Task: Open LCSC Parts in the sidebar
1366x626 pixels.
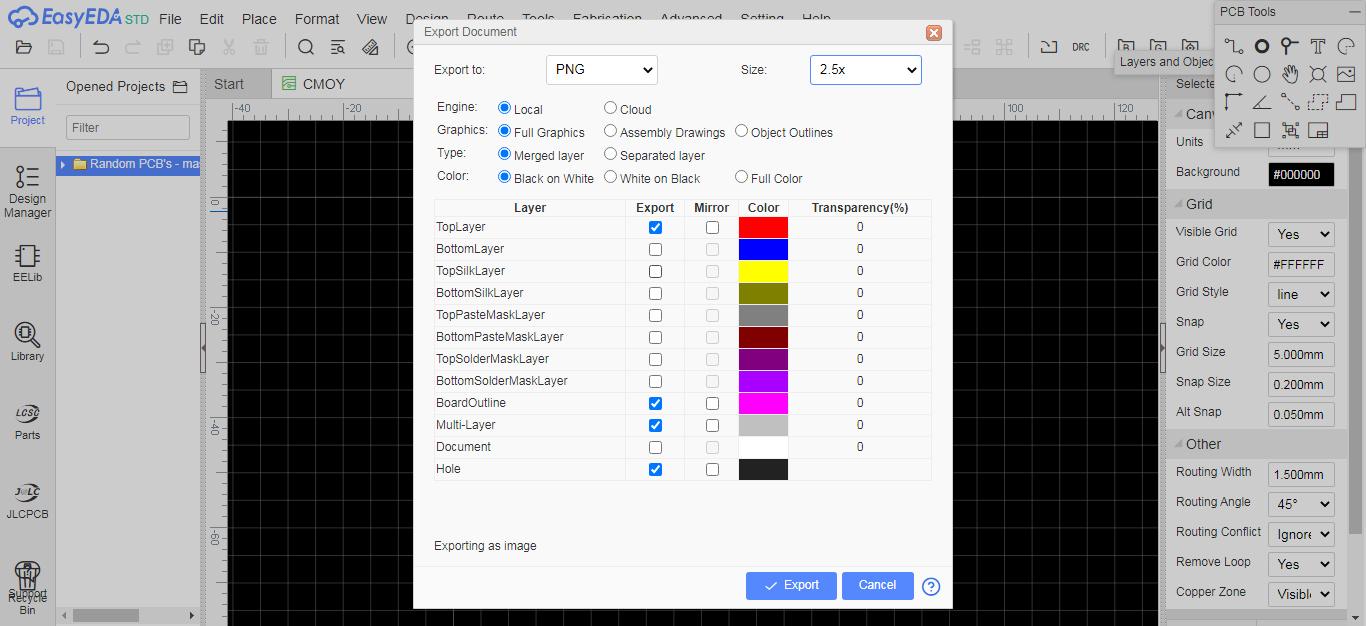Action: tap(28, 421)
